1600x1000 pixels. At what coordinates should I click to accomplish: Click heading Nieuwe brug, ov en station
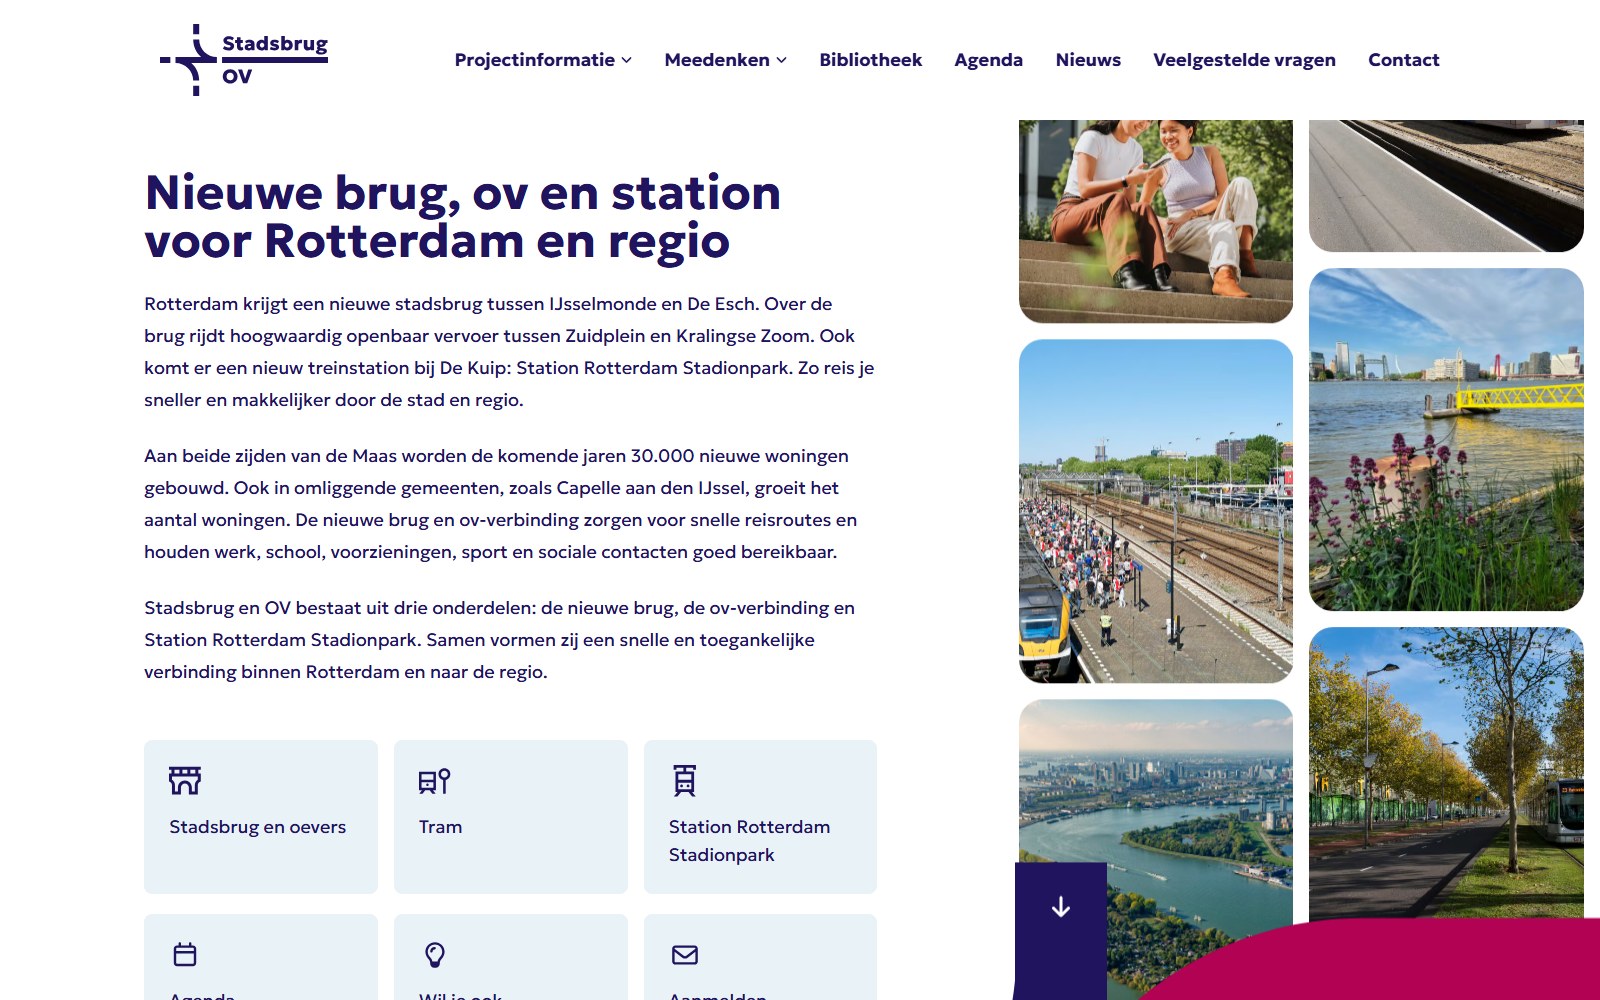(x=462, y=217)
